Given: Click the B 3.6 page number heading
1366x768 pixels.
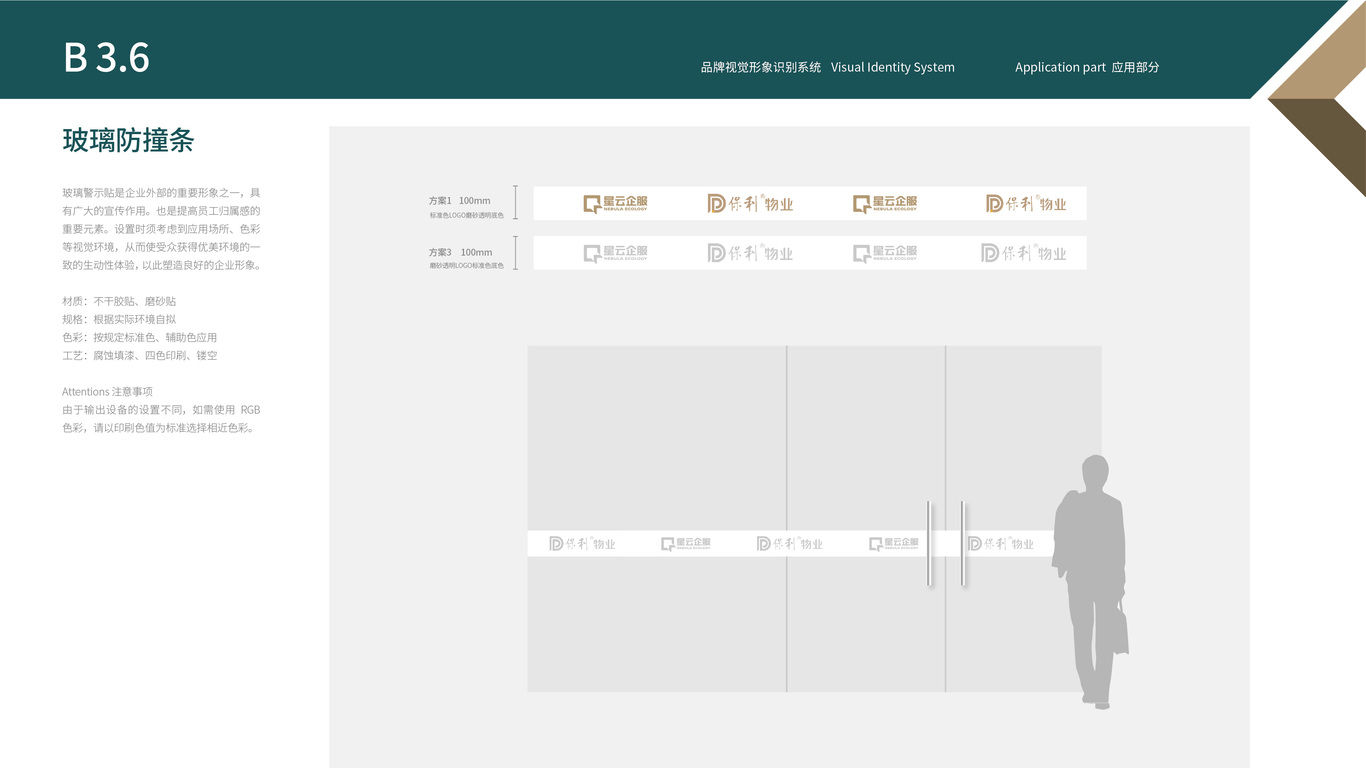Looking at the screenshot, I should tap(107, 58).
